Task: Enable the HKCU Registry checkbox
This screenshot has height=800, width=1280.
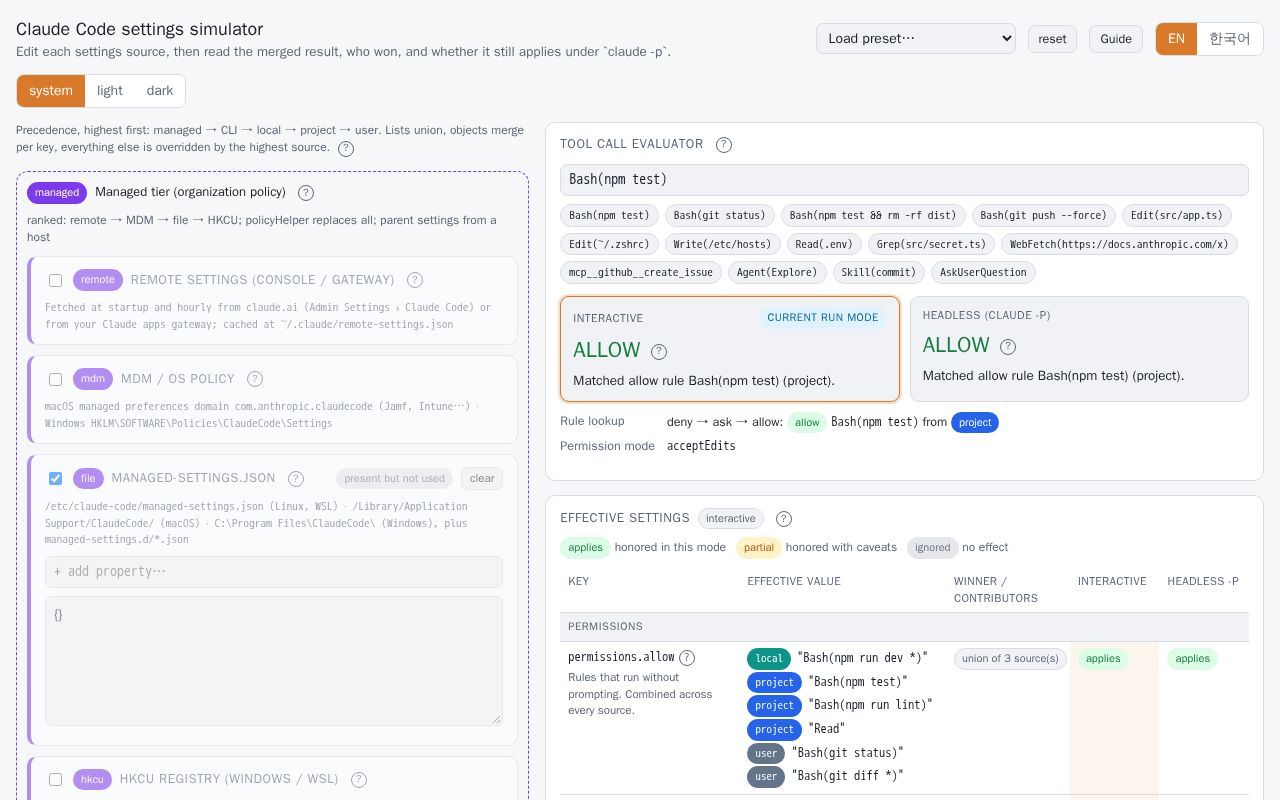Action: coord(56,779)
